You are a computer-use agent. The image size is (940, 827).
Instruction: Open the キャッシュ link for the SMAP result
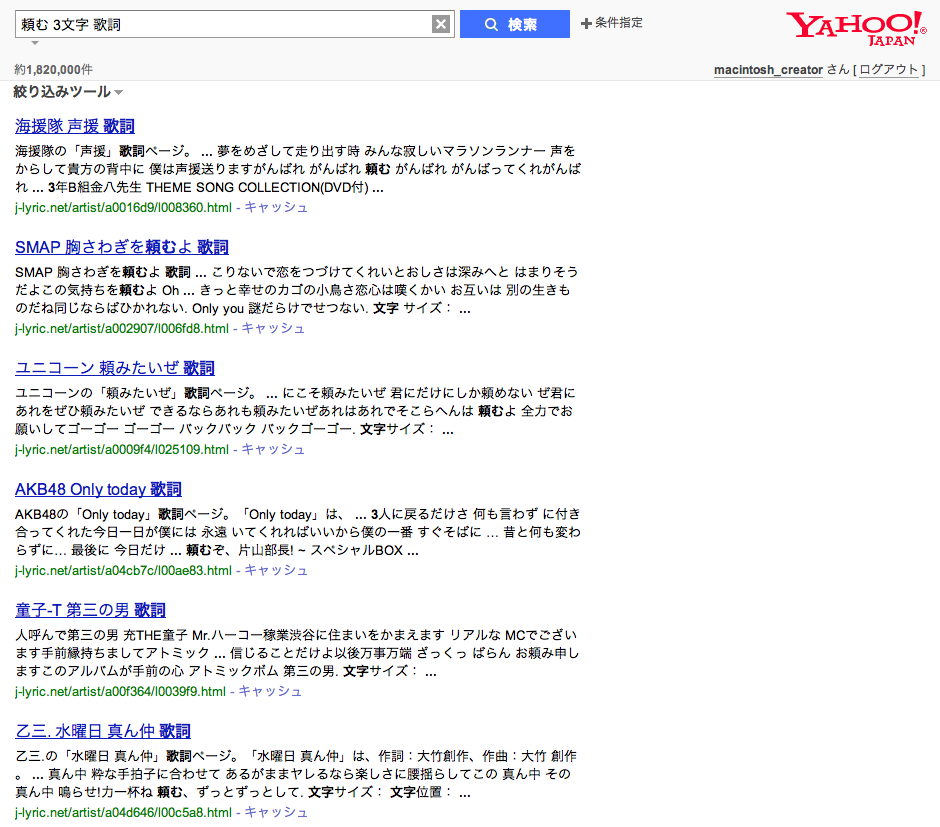tap(273, 328)
